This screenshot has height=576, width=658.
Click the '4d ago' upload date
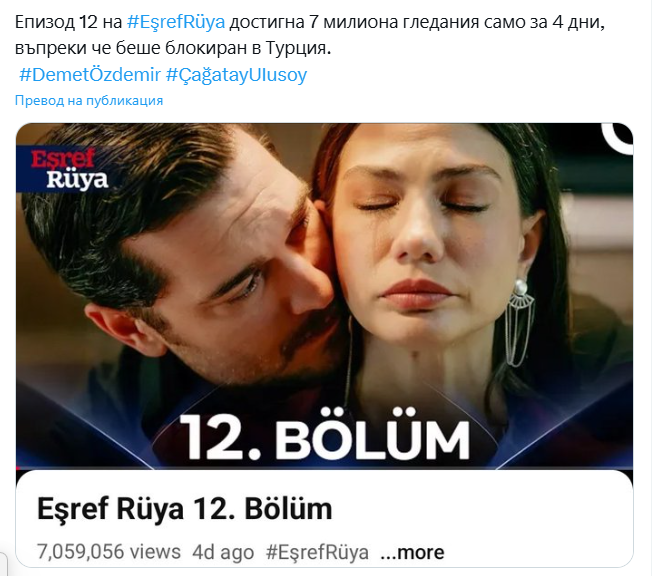pyautogui.click(x=223, y=553)
